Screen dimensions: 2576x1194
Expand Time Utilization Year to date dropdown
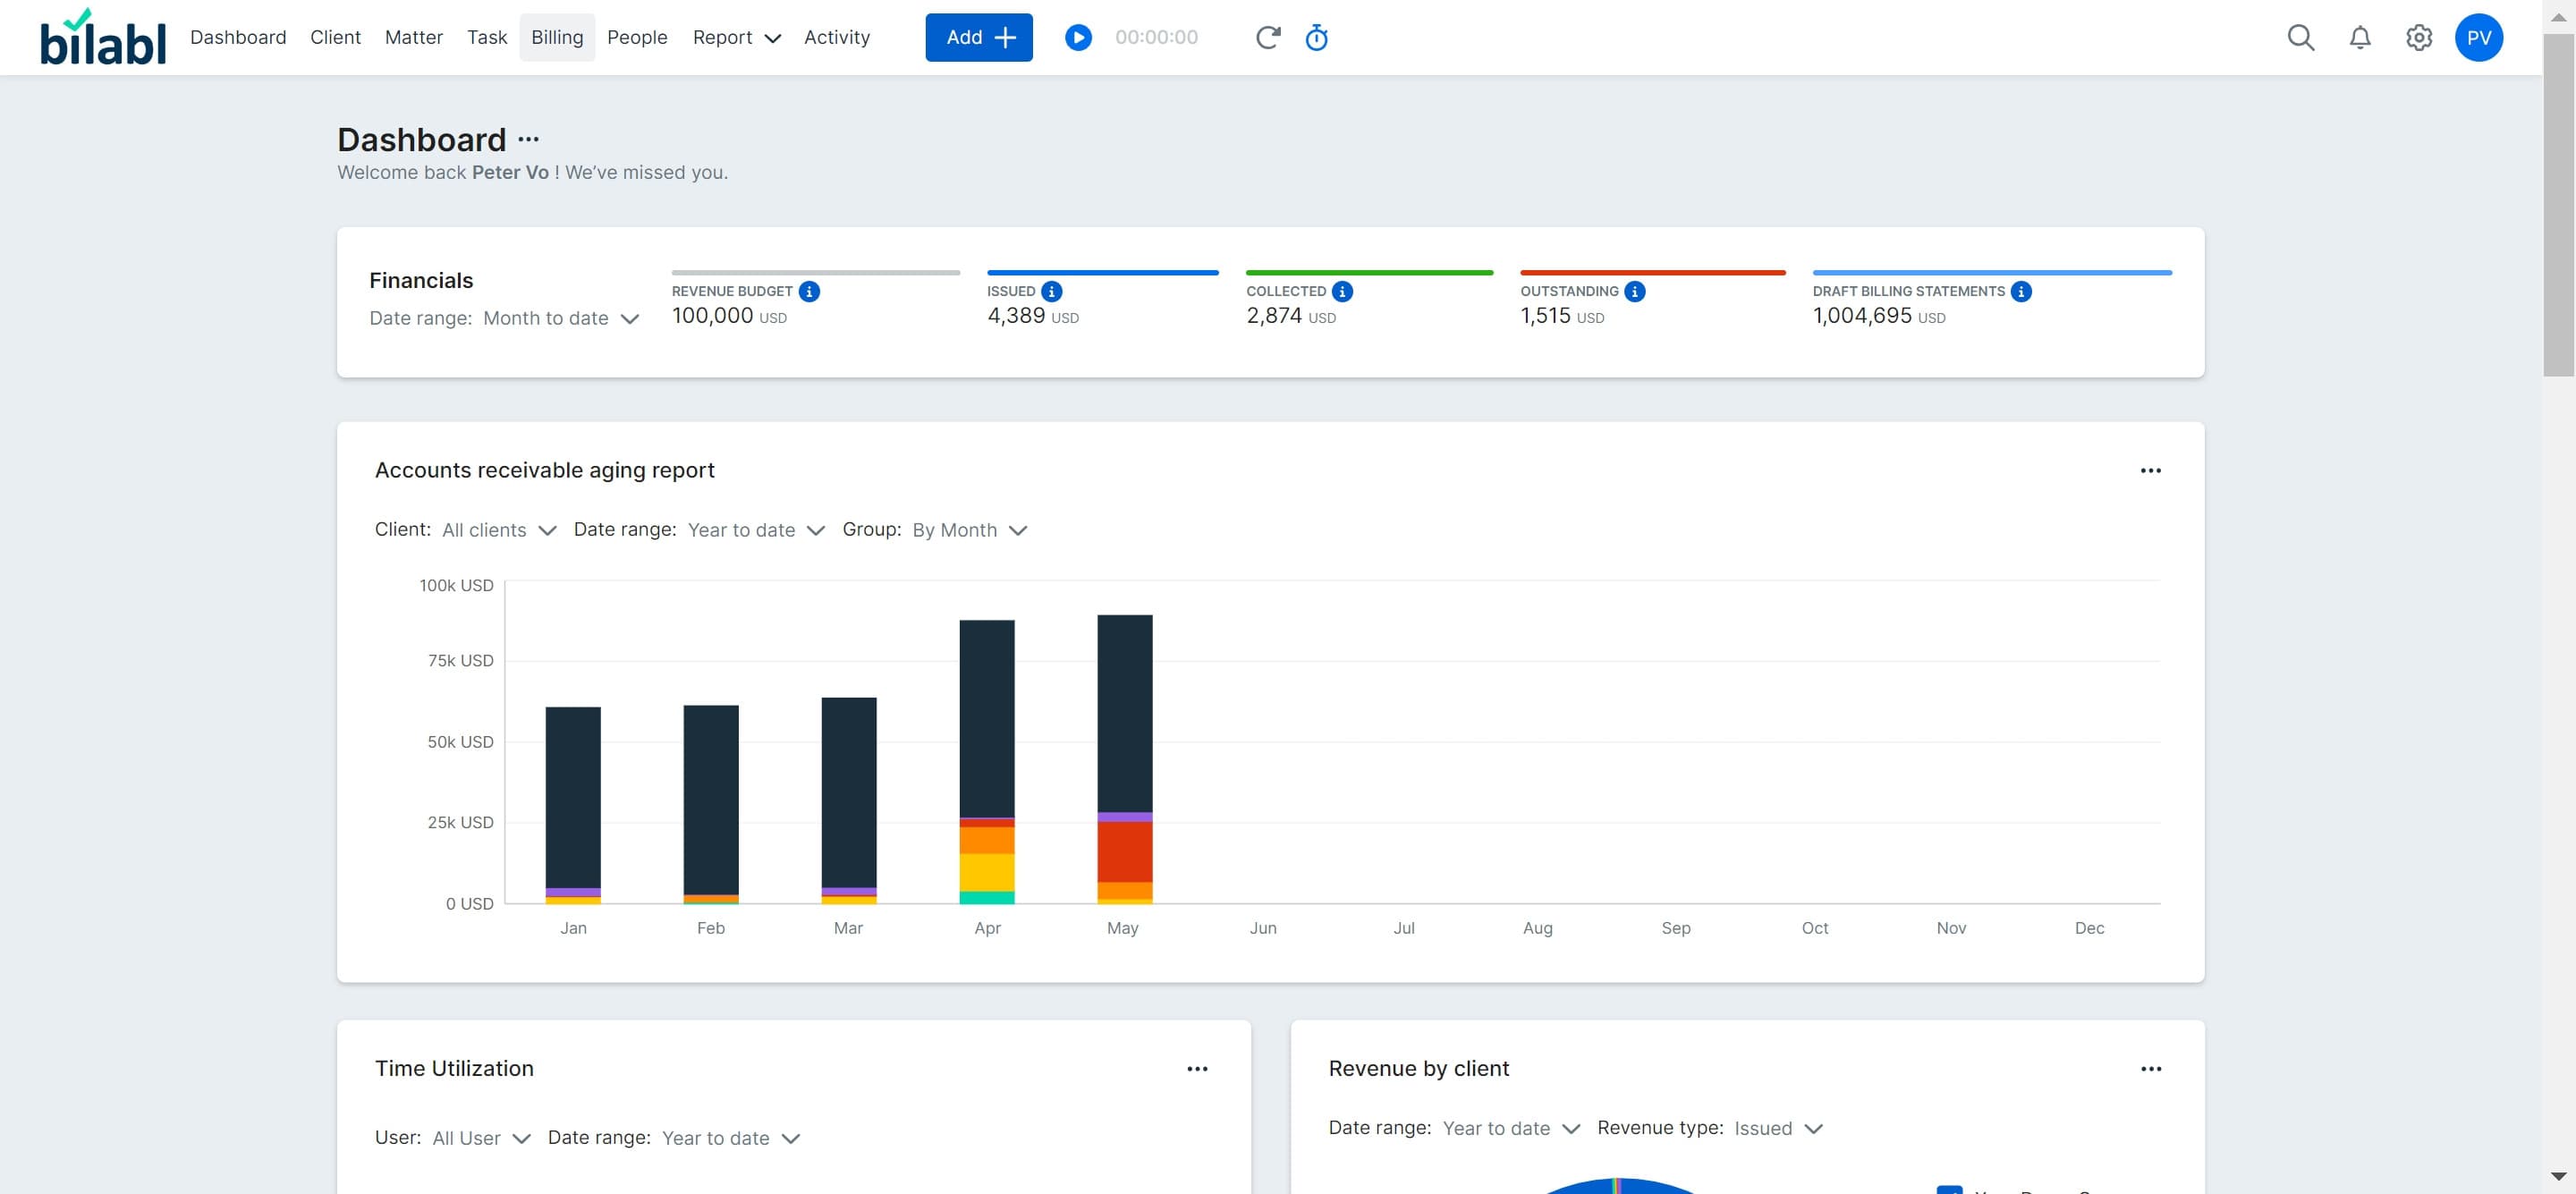[731, 1138]
